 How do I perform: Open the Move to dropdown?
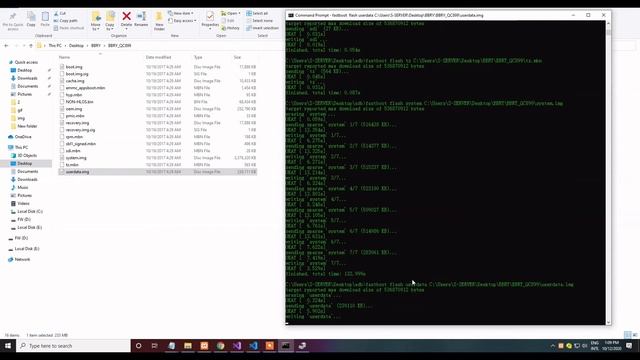pyautogui.click(x=96, y=21)
